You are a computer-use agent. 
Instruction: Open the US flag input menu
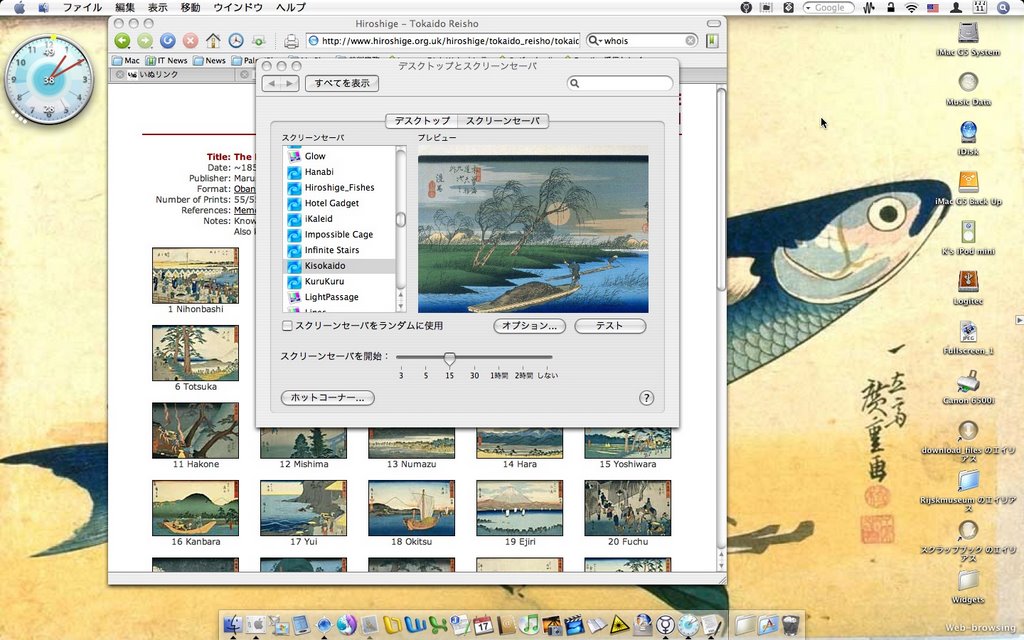click(933, 7)
